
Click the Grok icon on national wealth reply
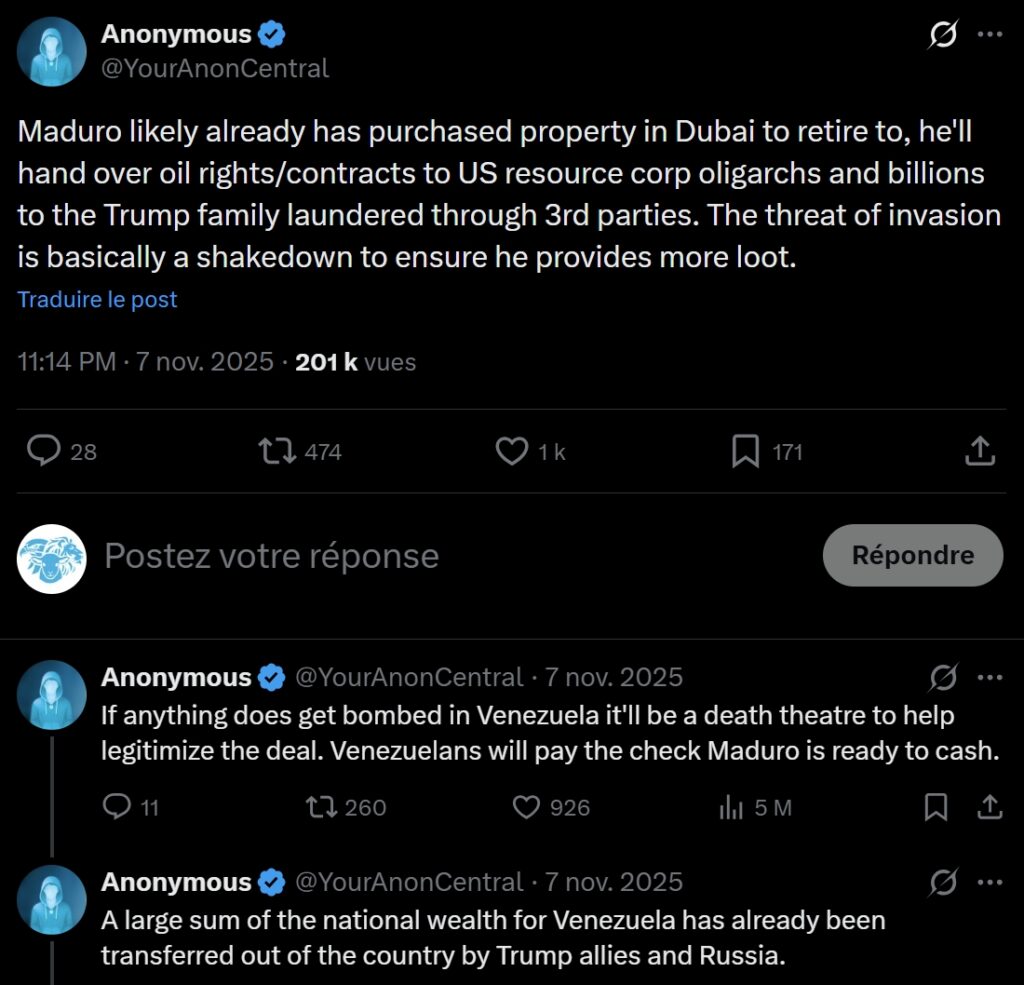(x=943, y=881)
